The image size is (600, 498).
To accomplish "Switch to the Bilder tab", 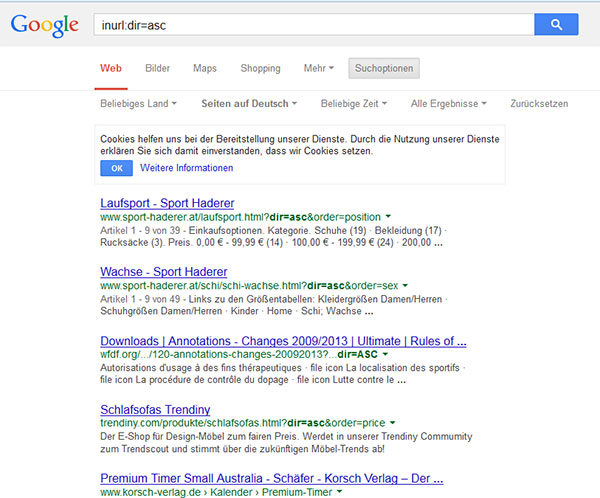I will point(157,68).
